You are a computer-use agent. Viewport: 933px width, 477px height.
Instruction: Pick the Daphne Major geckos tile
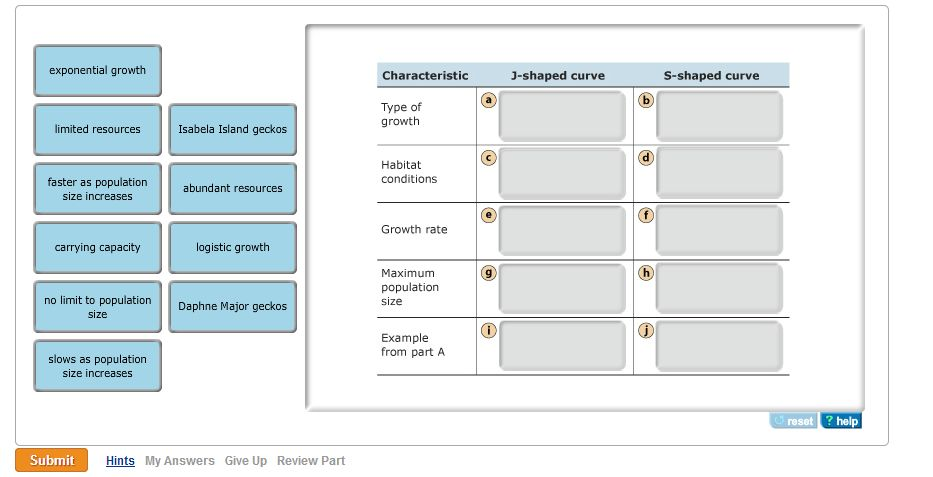233,306
